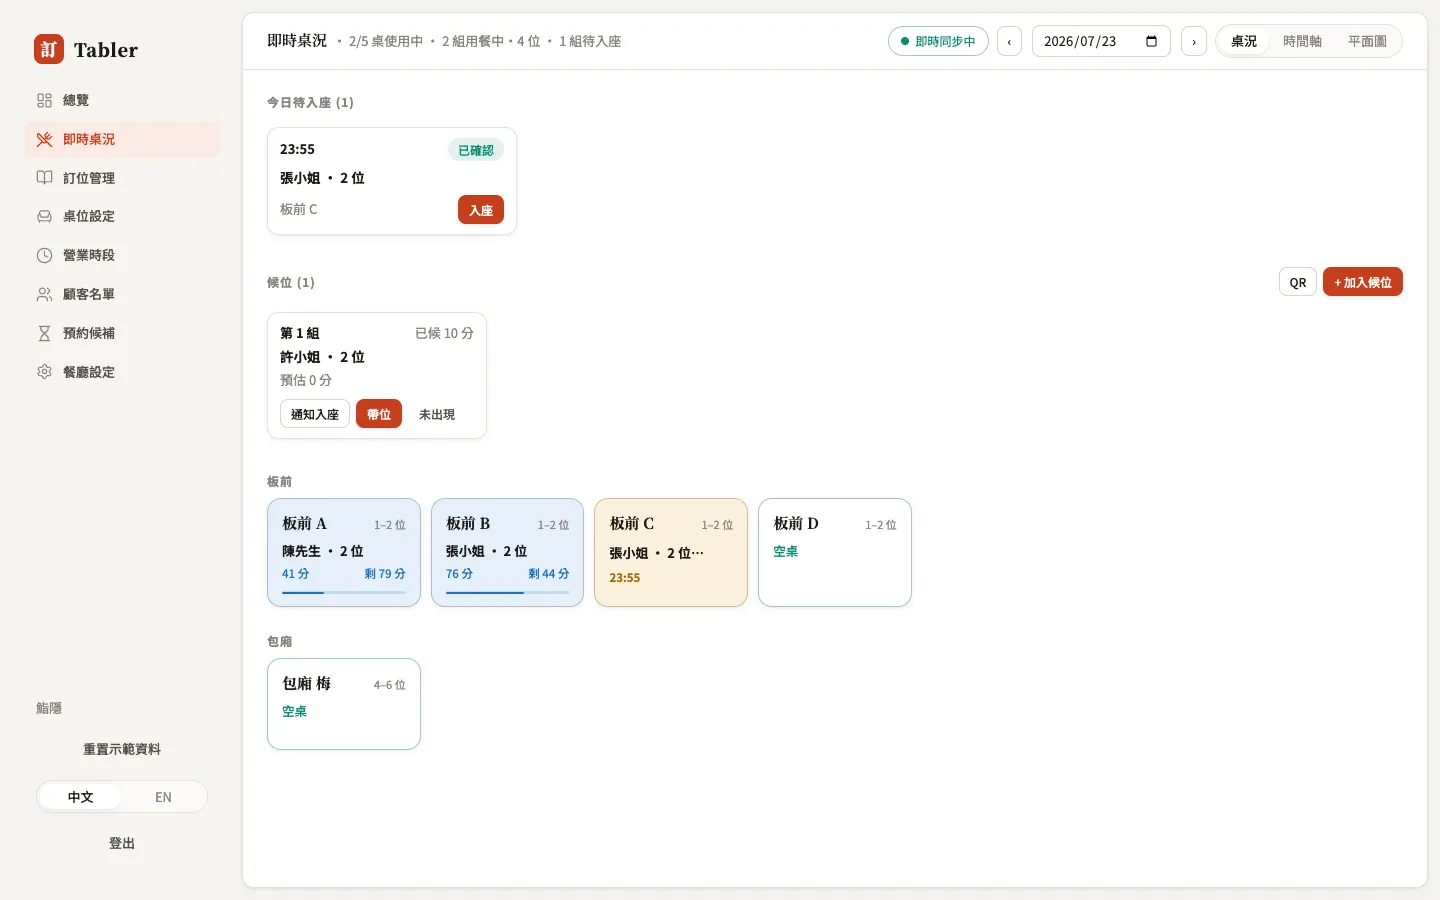This screenshot has height=900, width=1440.
Task: Click 重置示範資料 link
Action: click(122, 749)
